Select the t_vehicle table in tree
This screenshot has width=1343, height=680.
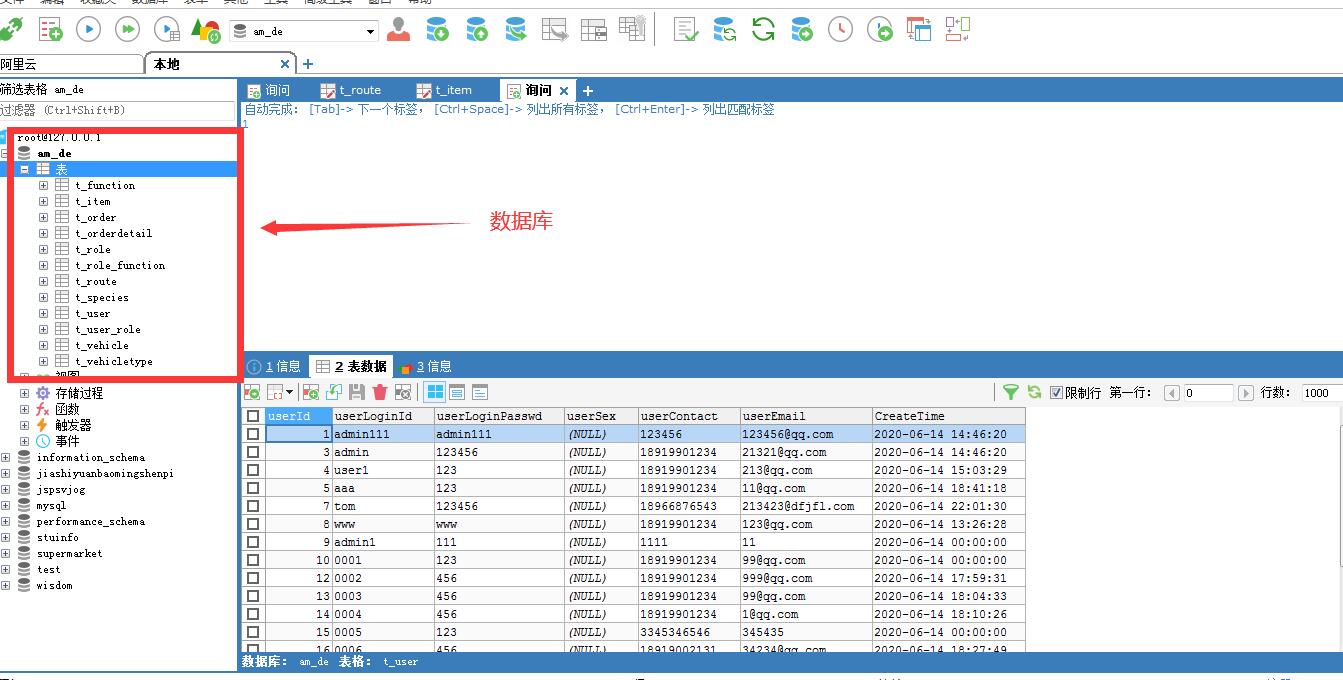click(x=102, y=345)
